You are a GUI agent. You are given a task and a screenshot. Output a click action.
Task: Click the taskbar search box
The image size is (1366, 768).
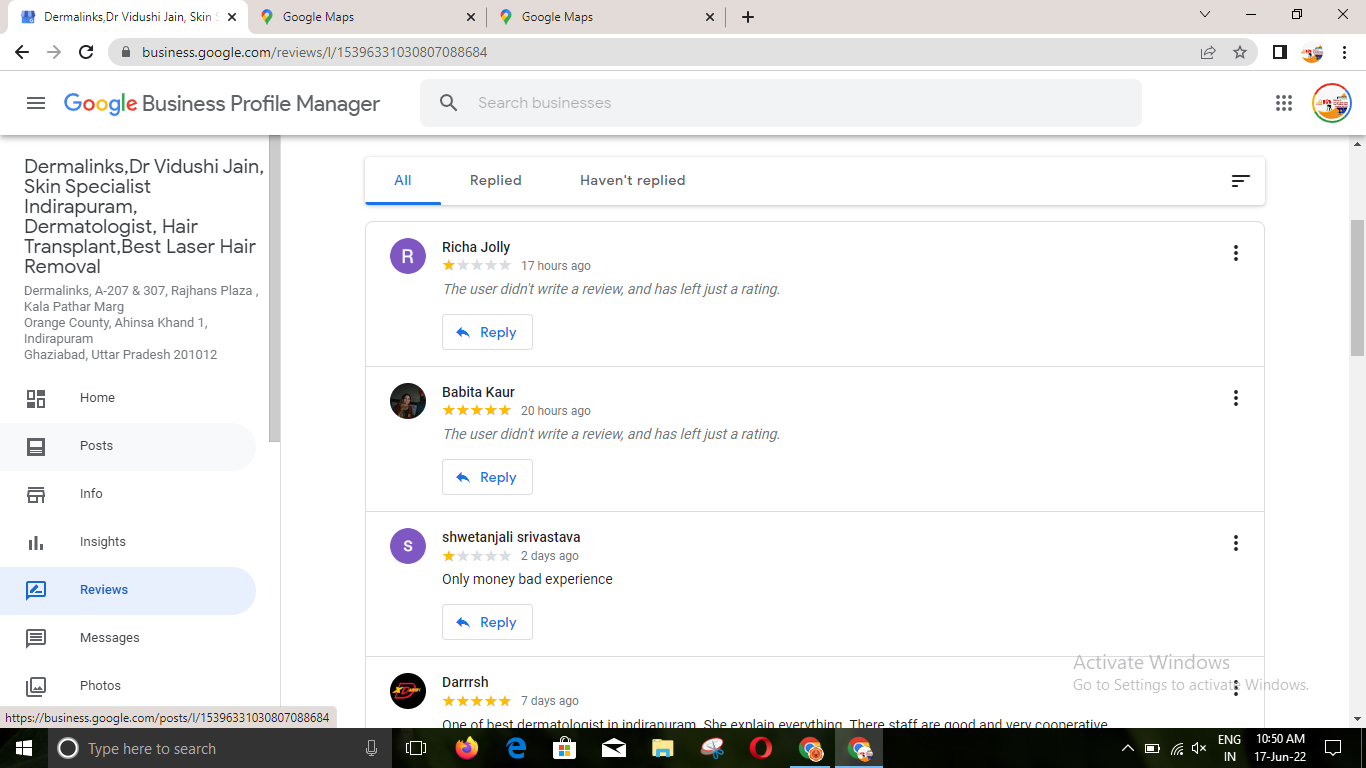click(220, 748)
